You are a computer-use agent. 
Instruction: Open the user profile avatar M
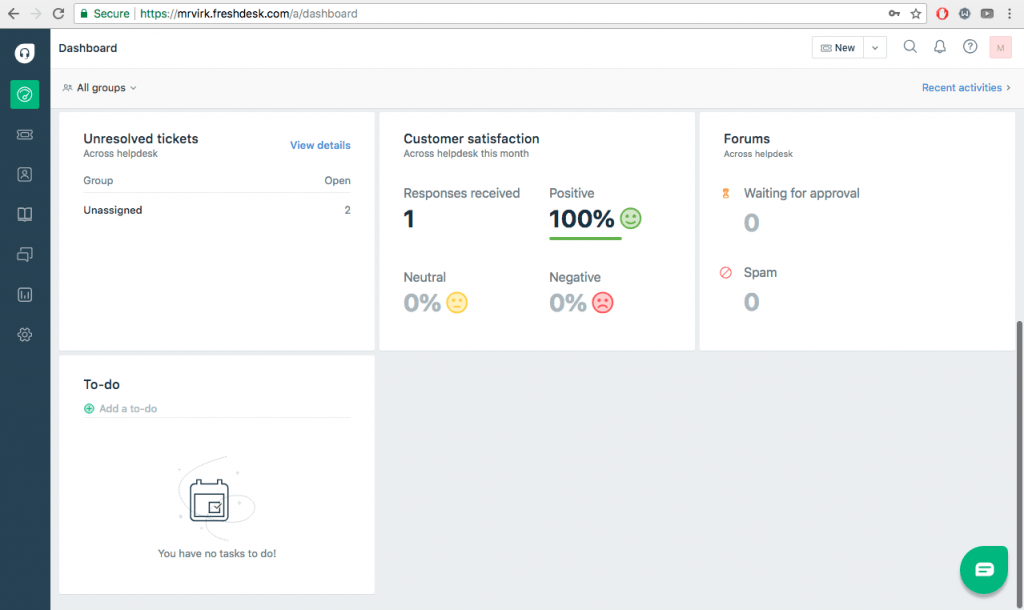click(1000, 48)
